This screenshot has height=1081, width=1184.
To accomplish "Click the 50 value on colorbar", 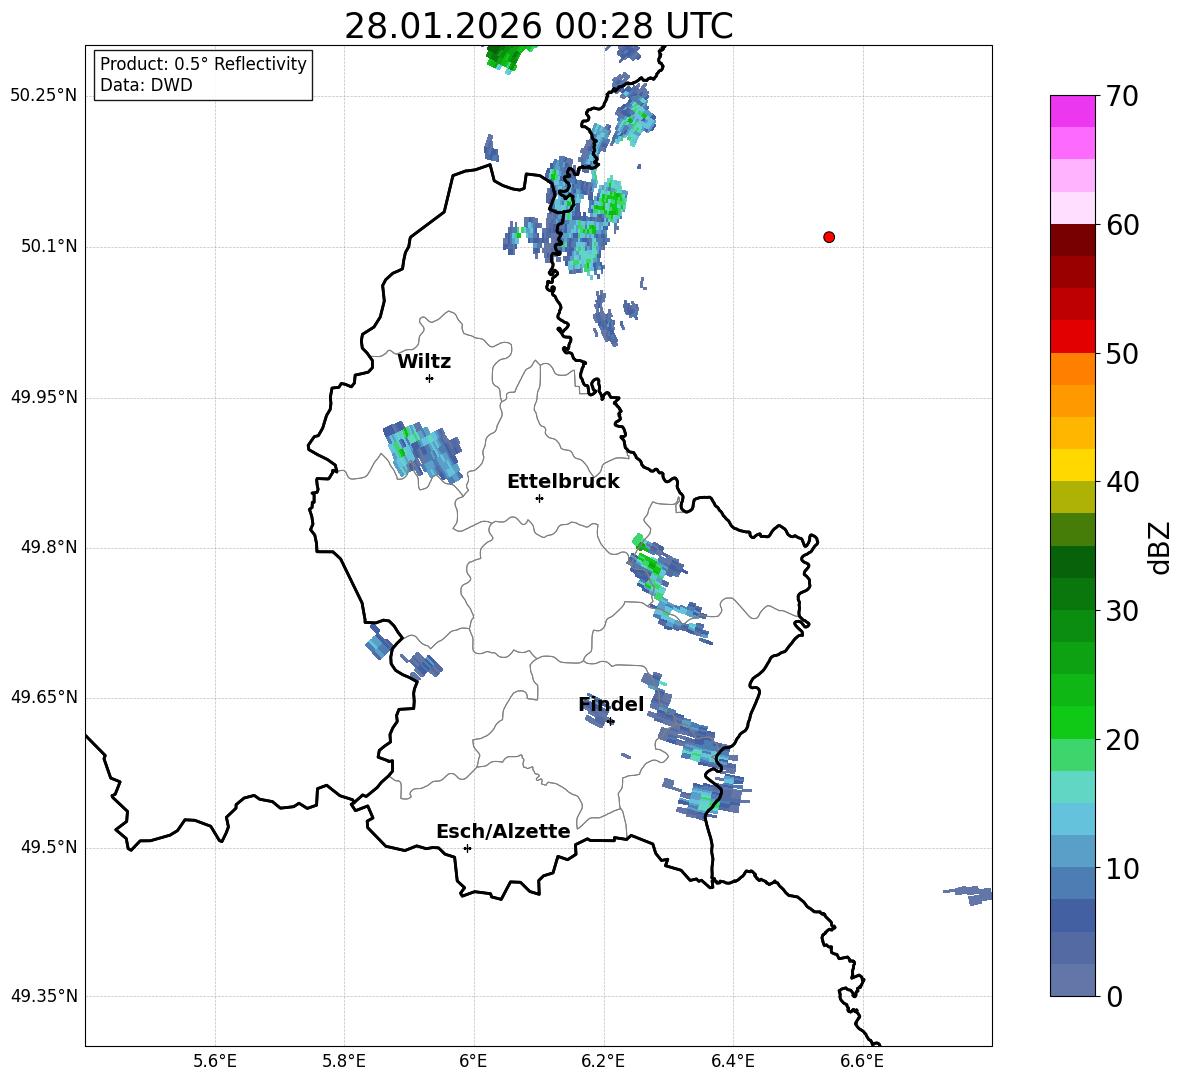I will click(1122, 353).
